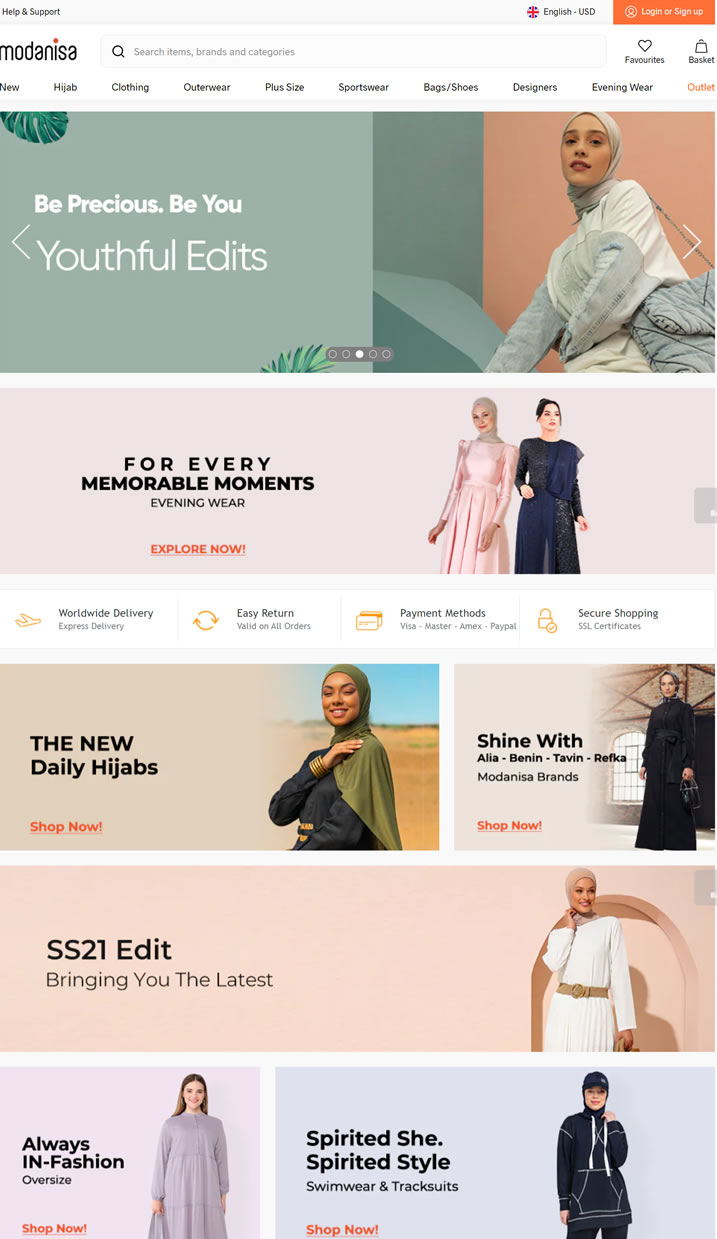Click the search magnifier icon
Image resolution: width=717 pixels, height=1239 pixels.
[118, 51]
